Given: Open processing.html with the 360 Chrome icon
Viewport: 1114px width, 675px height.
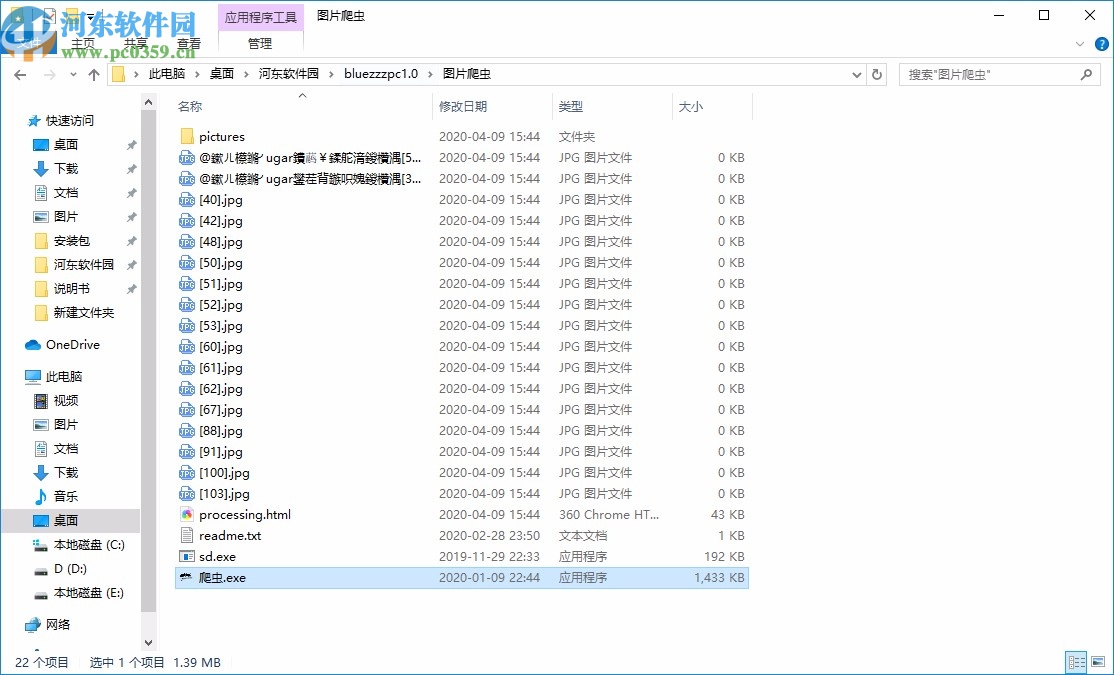Looking at the screenshot, I should (189, 514).
